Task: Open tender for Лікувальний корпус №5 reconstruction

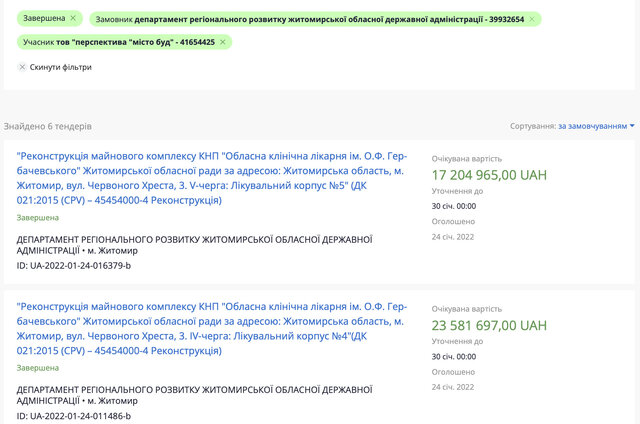Action: (x=212, y=178)
